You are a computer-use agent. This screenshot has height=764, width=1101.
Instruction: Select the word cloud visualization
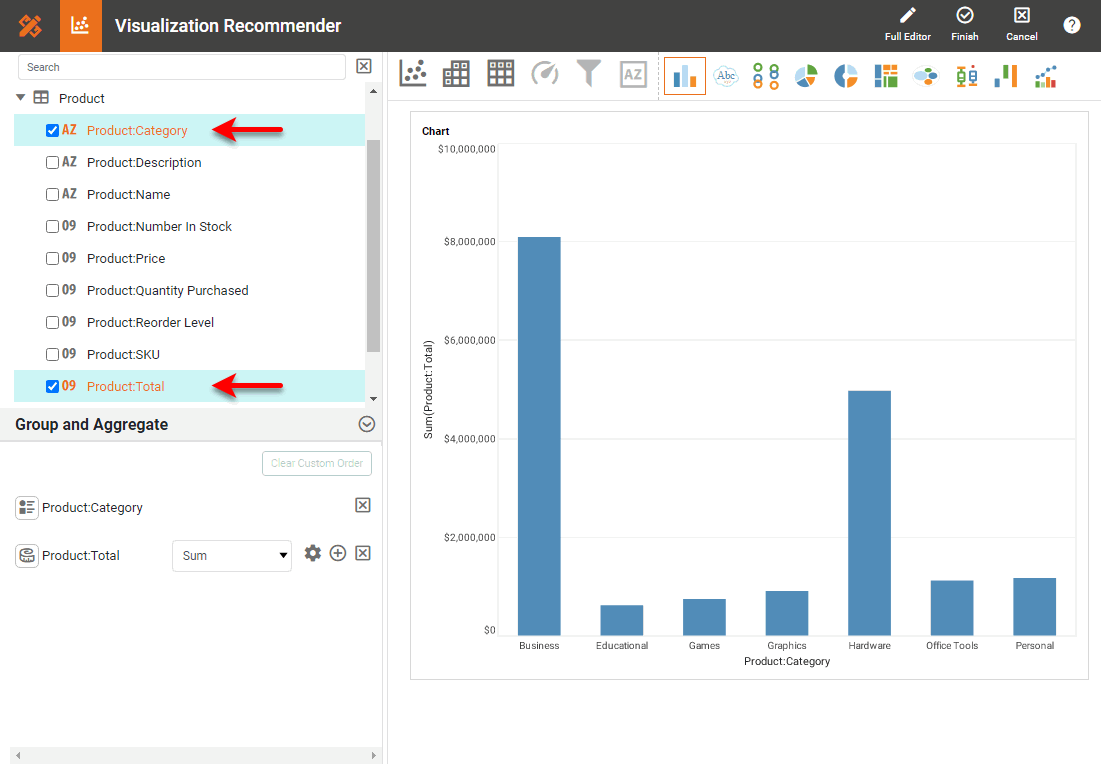pyautogui.click(x=725, y=75)
